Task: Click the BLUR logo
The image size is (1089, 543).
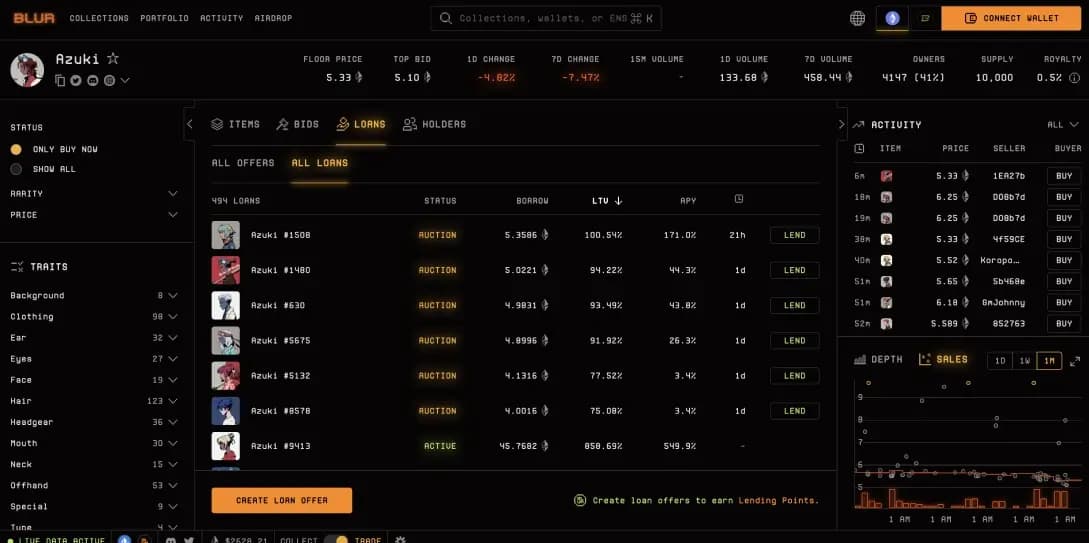Action: point(34,18)
